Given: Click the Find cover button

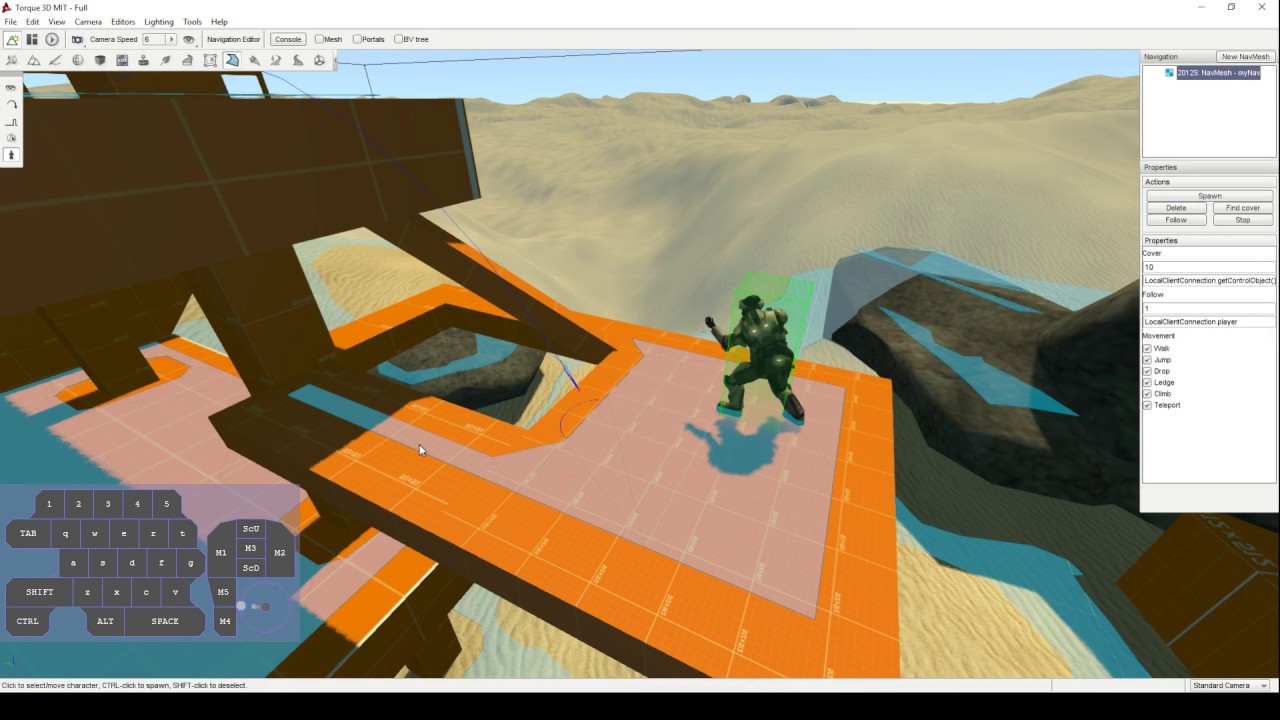Looking at the screenshot, I should [x=1243, y=208].
